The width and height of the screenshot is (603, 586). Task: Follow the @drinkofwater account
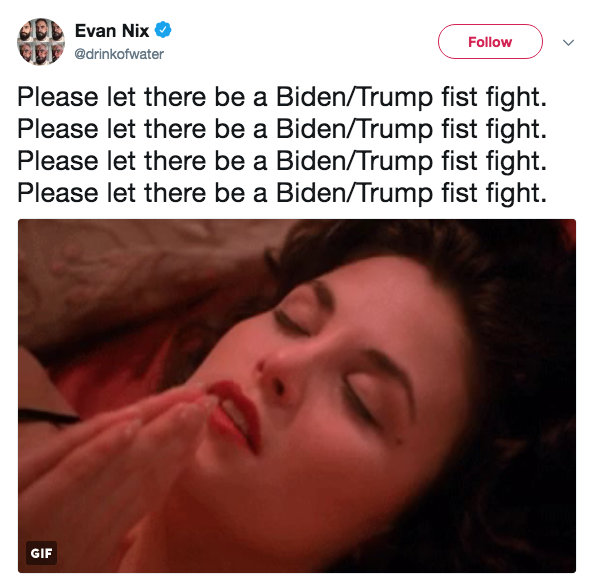[x=490, y=42]
